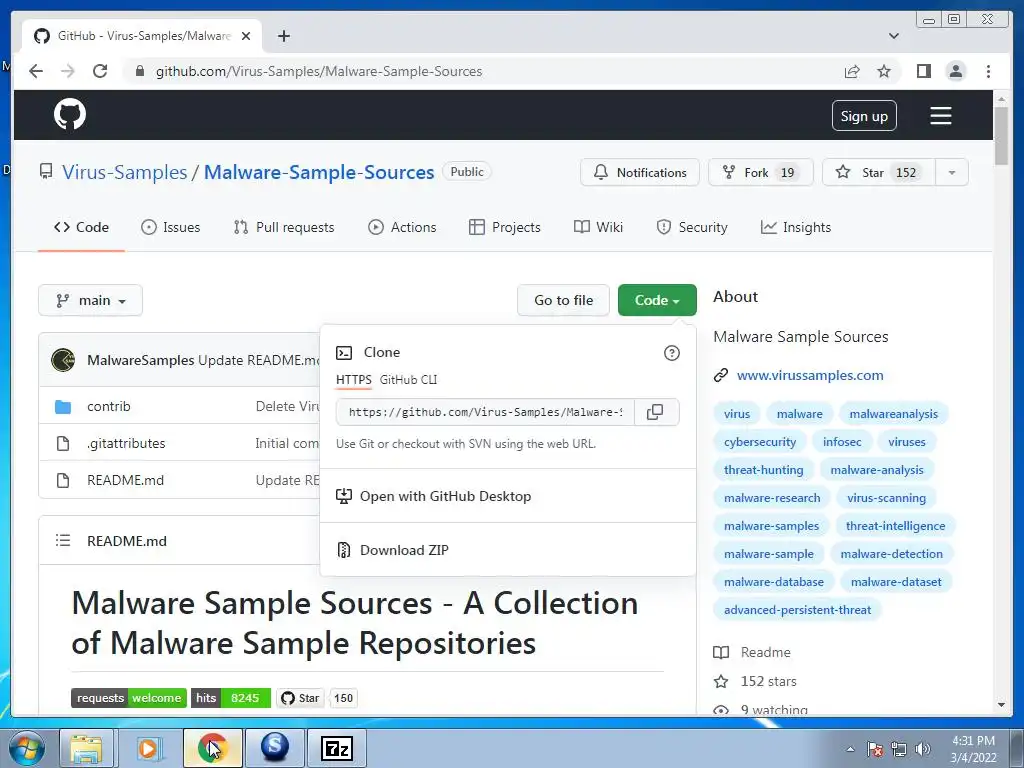Click the Fork button
Image resolution: width=1024 pixels, height=768 pixels.
point(761,172)
